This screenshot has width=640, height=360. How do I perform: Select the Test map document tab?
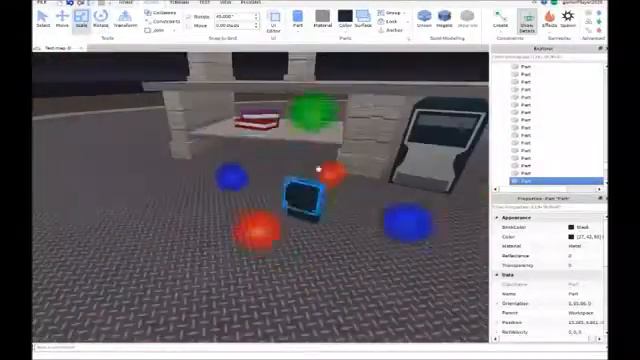tap(58, 48)
